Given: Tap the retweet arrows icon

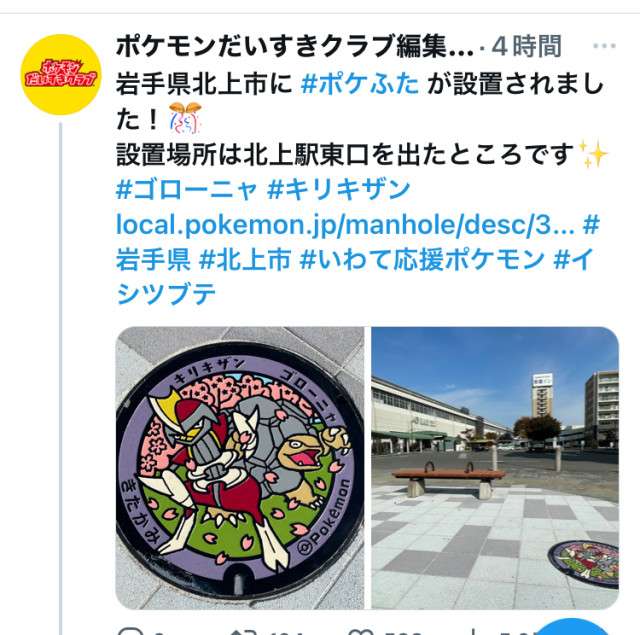Looking at the screenshot, I should coord(244,631).
